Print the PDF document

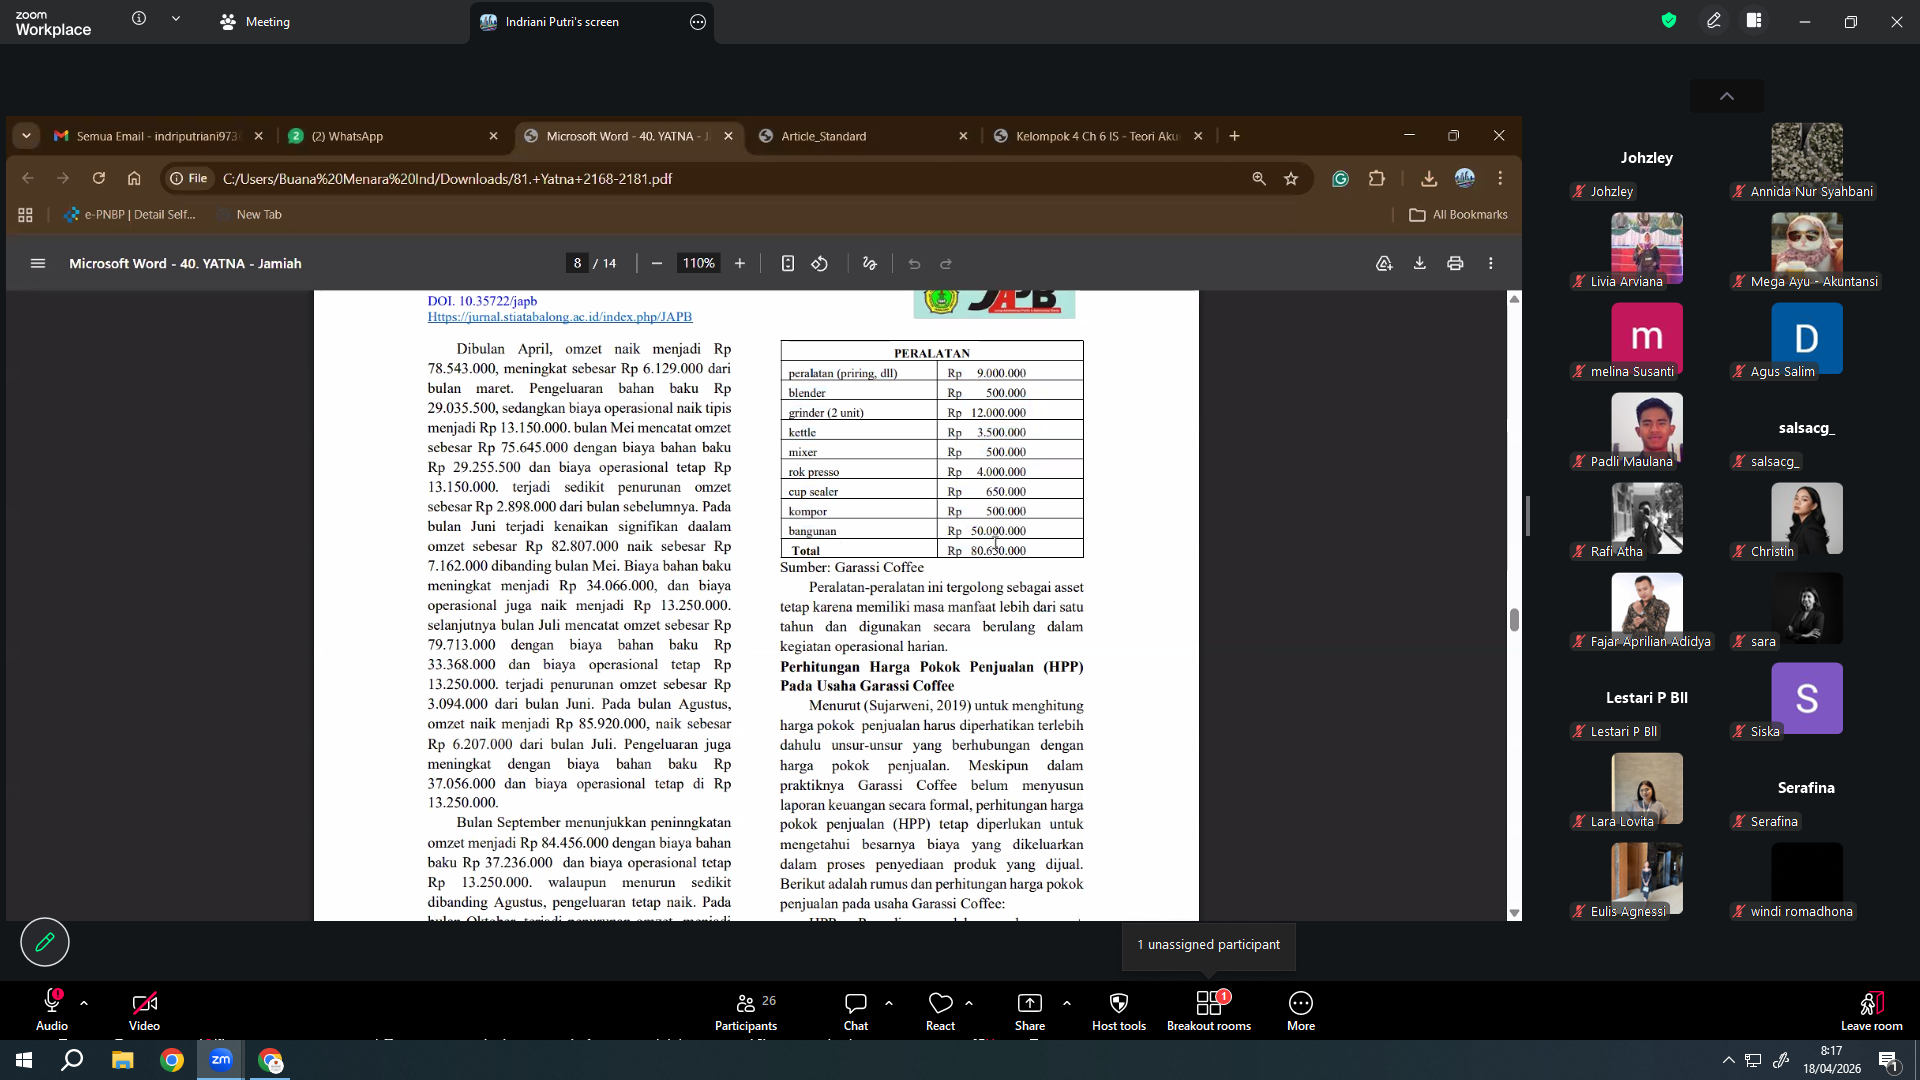point(1455,263)
